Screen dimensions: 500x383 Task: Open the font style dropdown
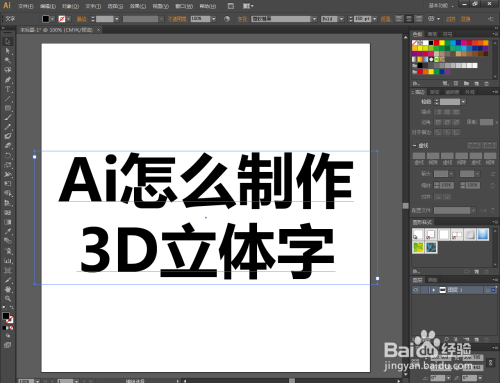(341, 19)
